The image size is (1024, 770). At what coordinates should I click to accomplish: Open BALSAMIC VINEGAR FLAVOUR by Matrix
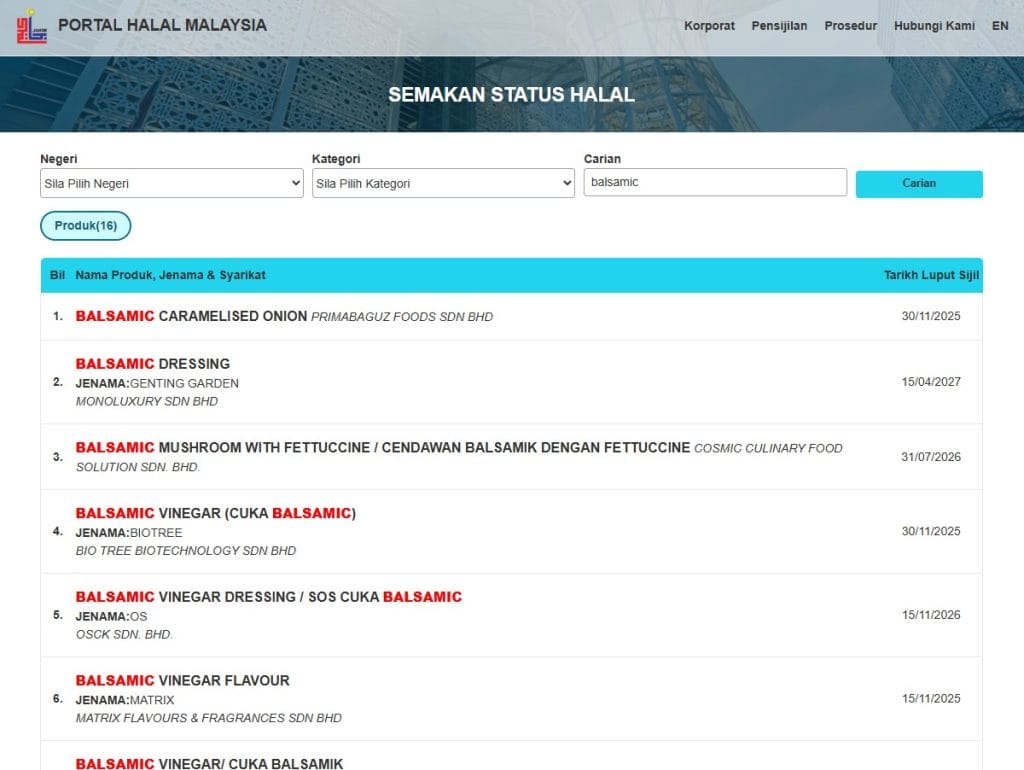(183, 680)
